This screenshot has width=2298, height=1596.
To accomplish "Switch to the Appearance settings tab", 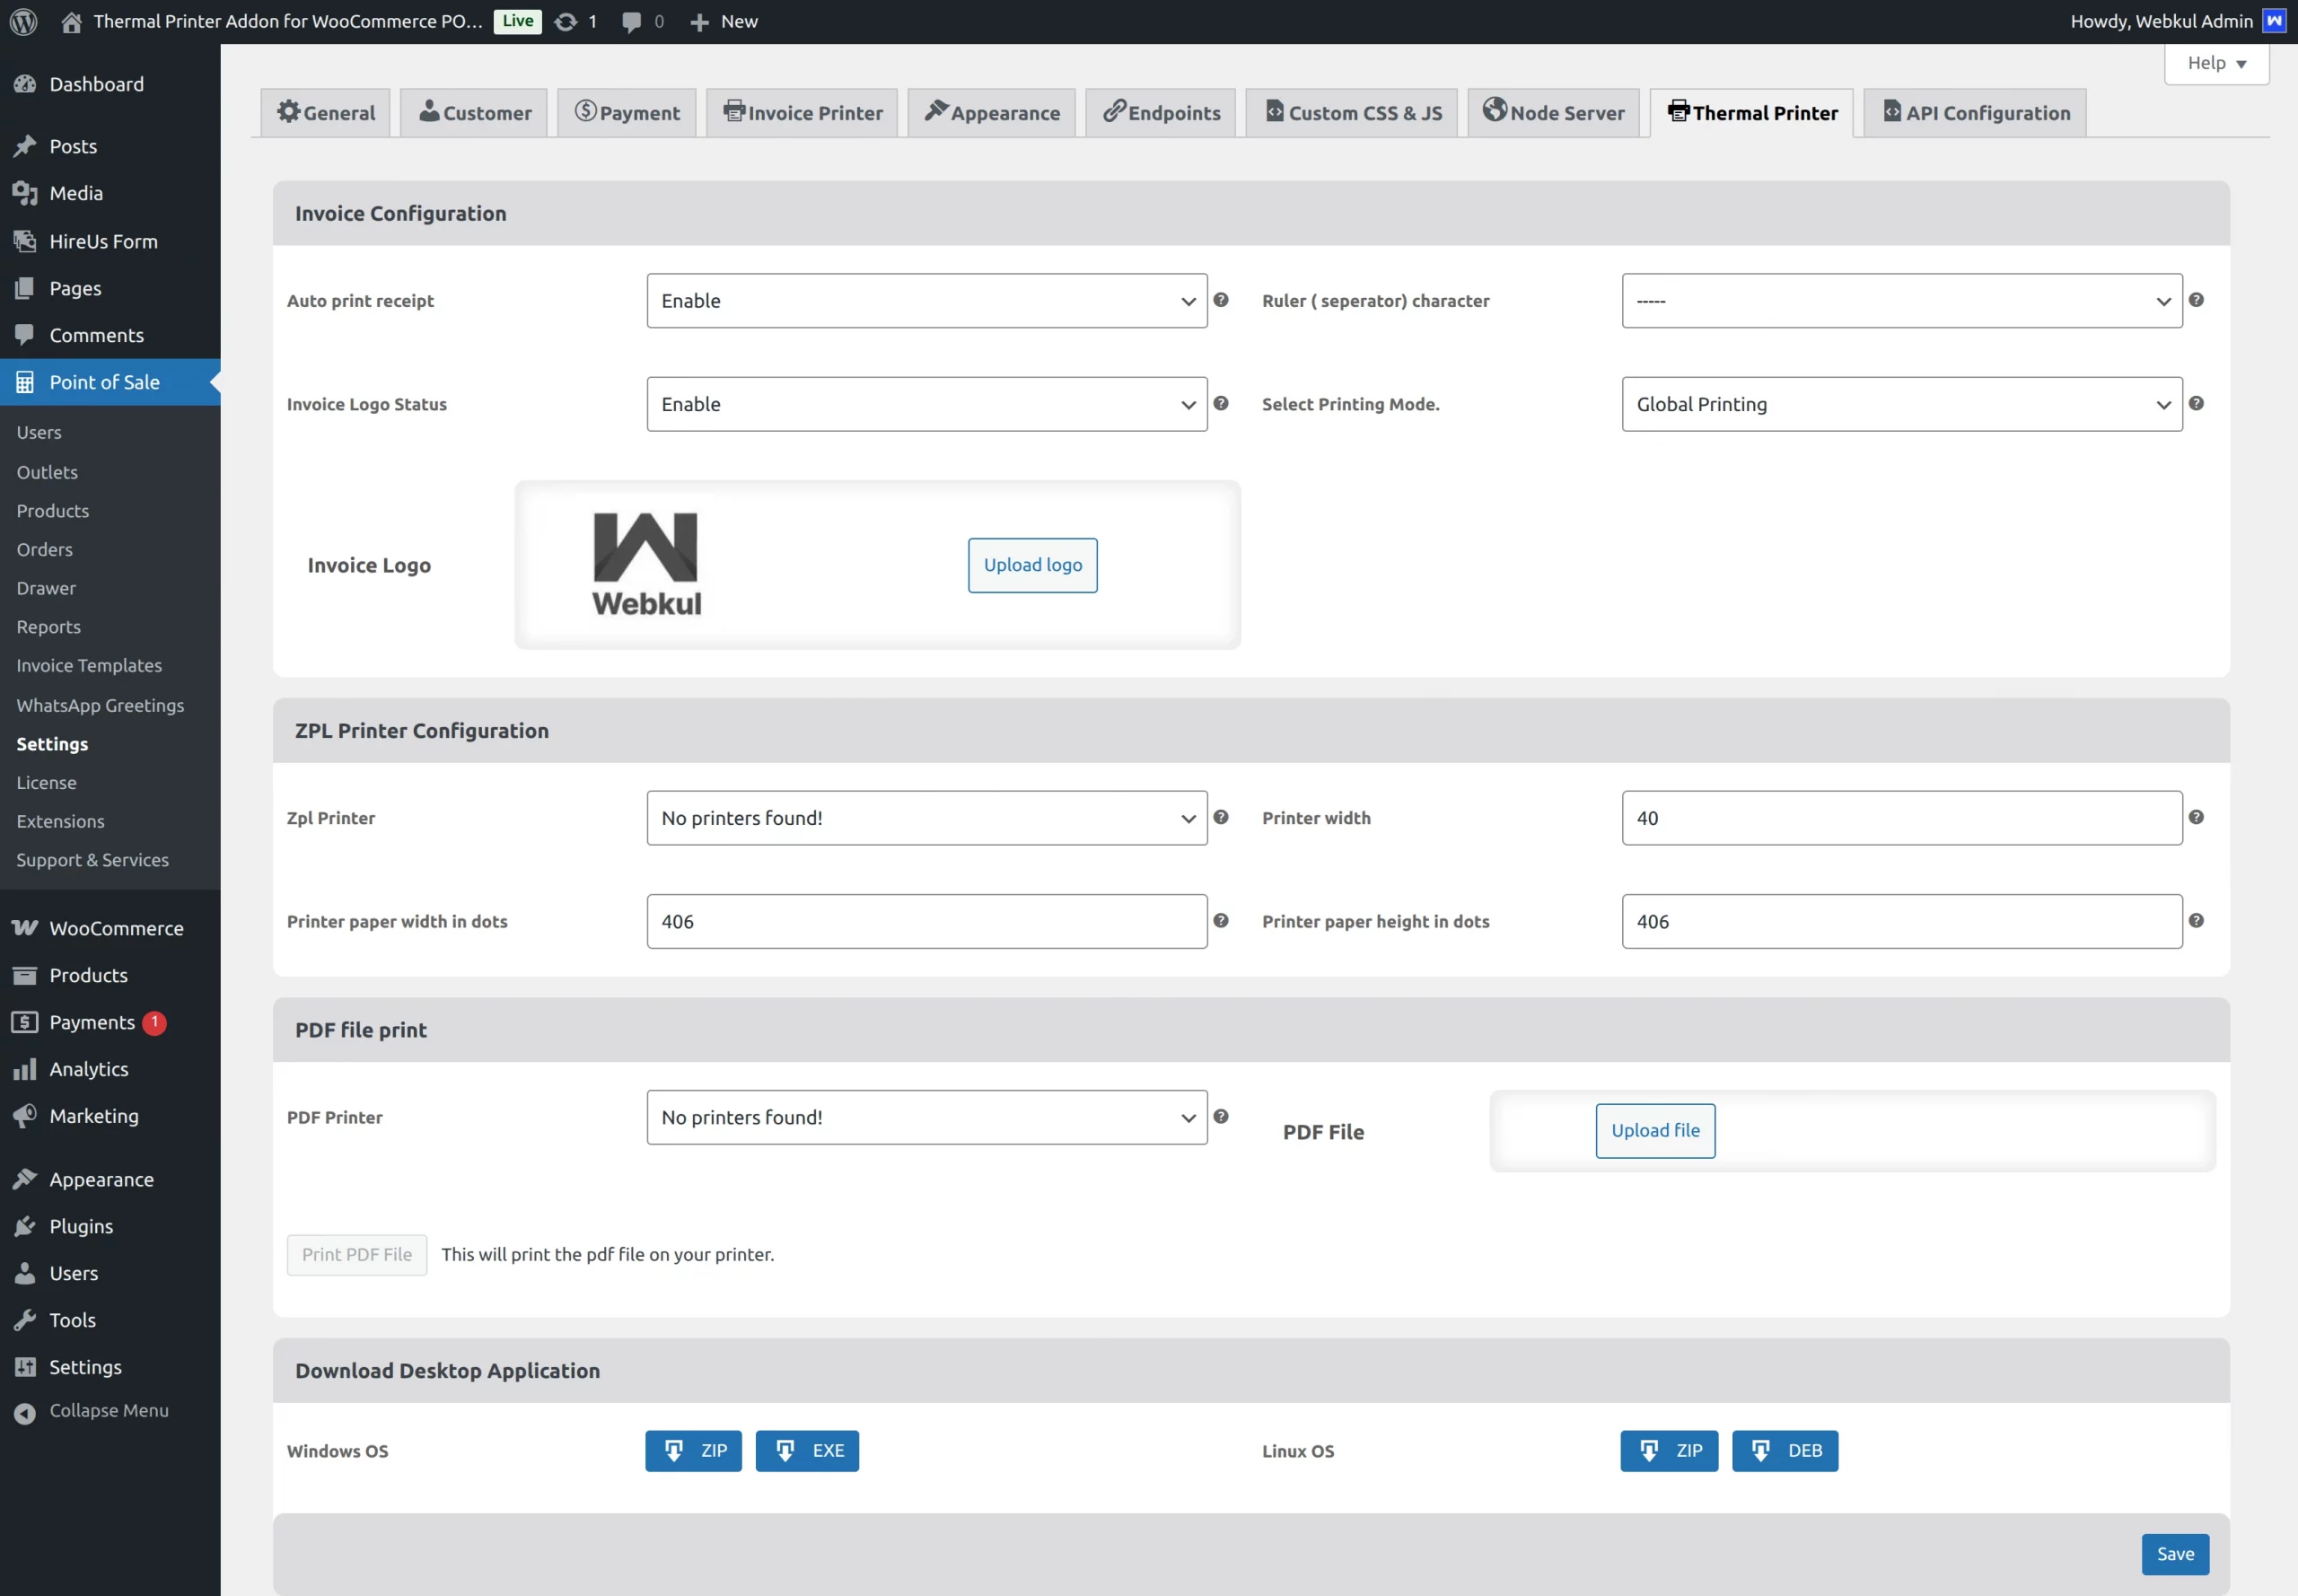I will [x=990, y=112].
